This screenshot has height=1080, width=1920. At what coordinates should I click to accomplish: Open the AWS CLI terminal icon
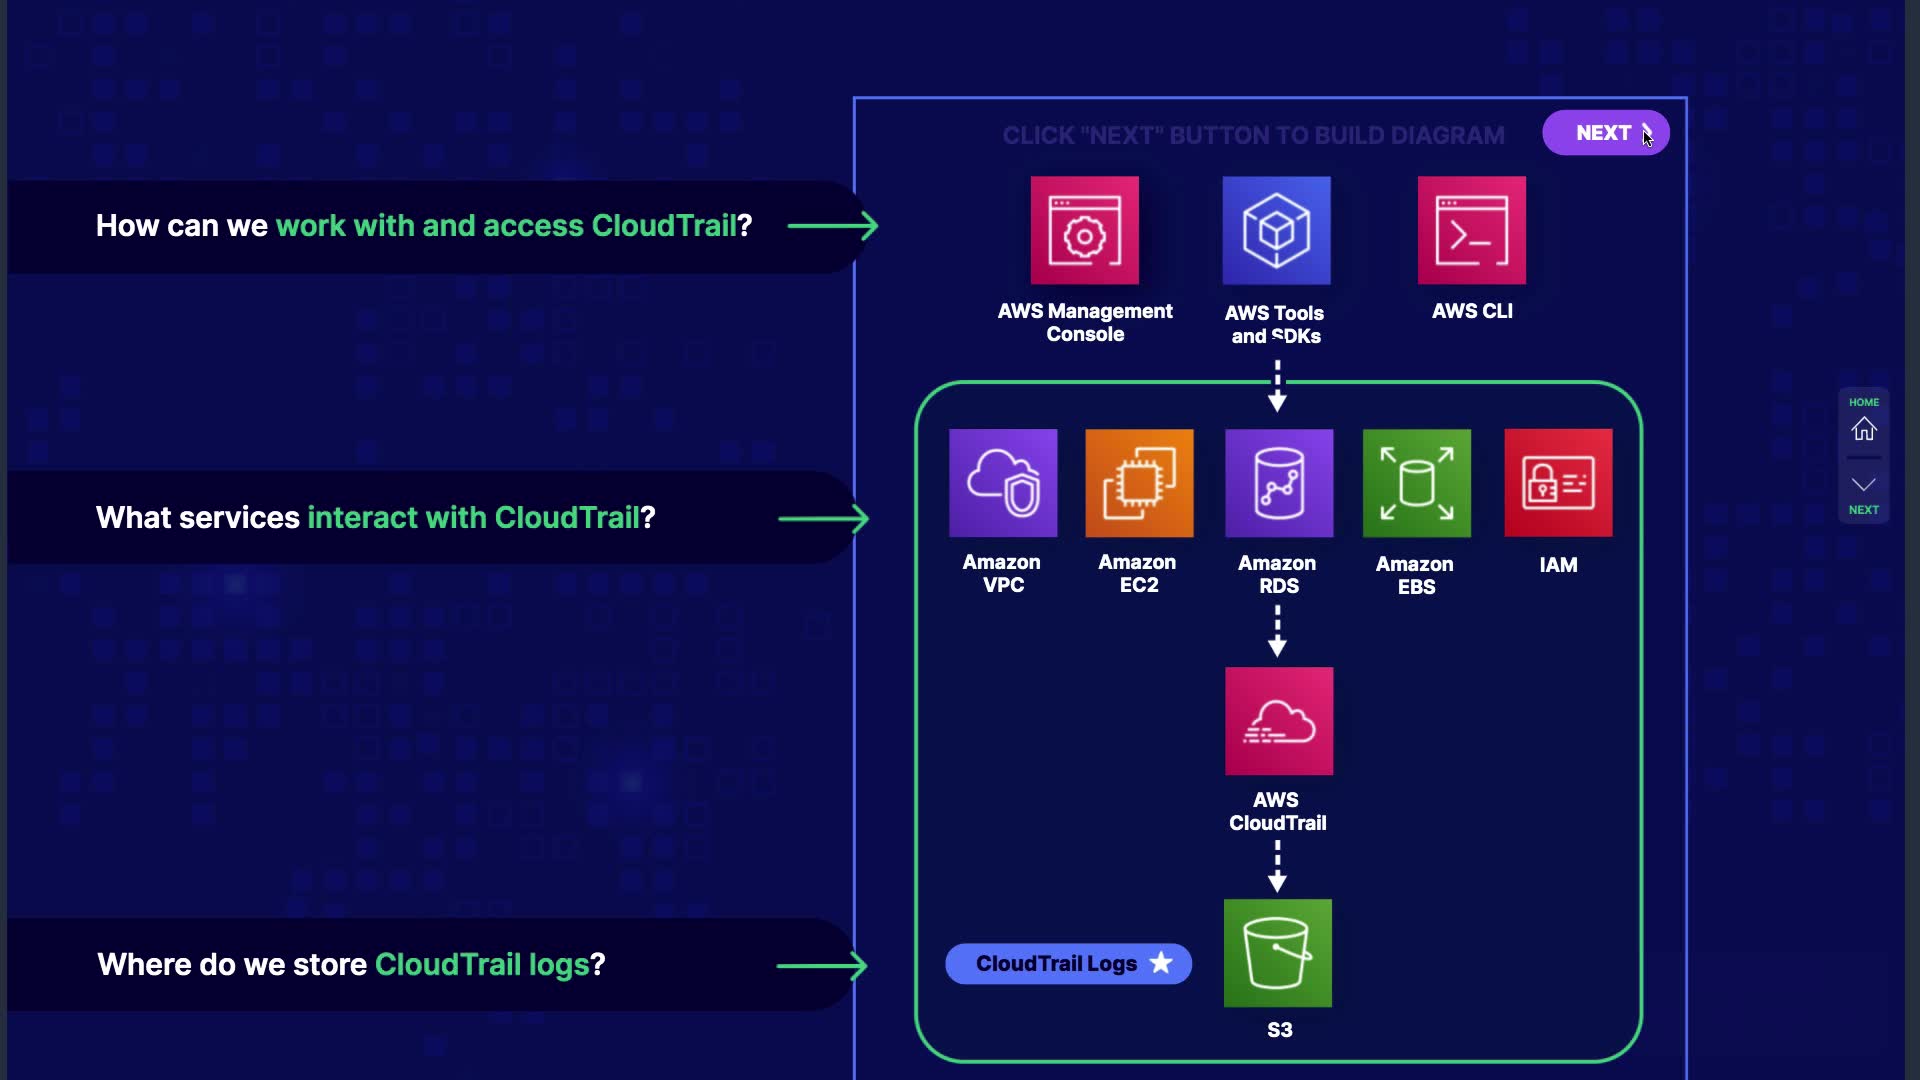pyautogui.click(x=1471, y=231)
